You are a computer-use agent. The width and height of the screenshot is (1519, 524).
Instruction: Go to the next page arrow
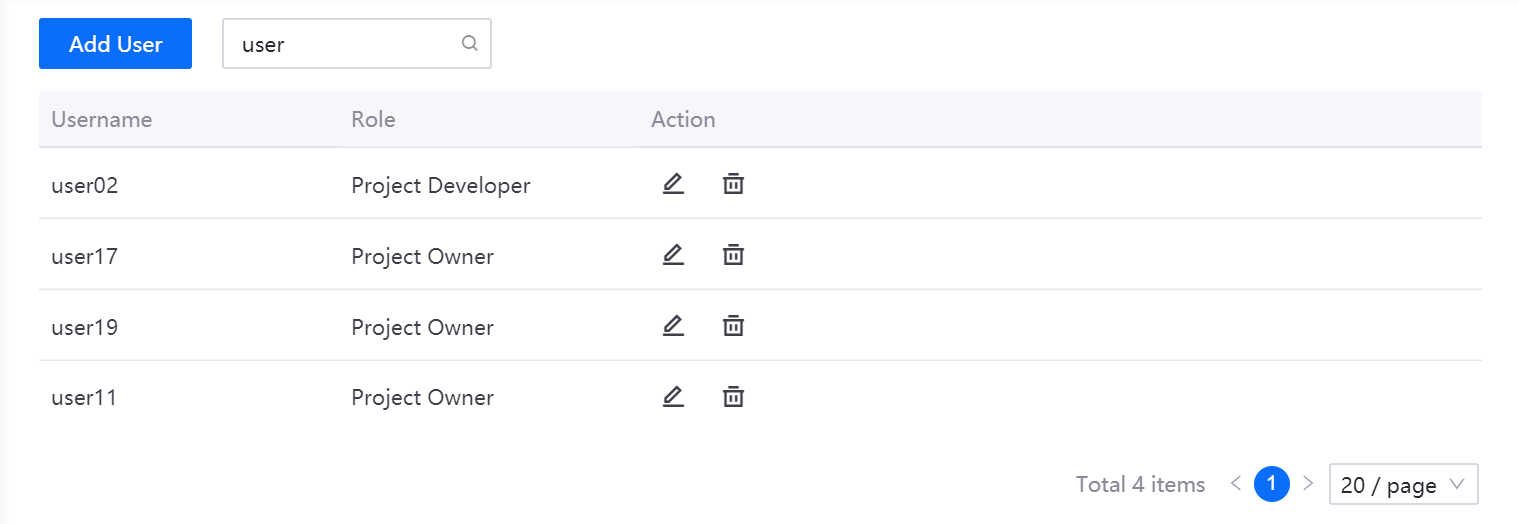(x=1308, y=484)
